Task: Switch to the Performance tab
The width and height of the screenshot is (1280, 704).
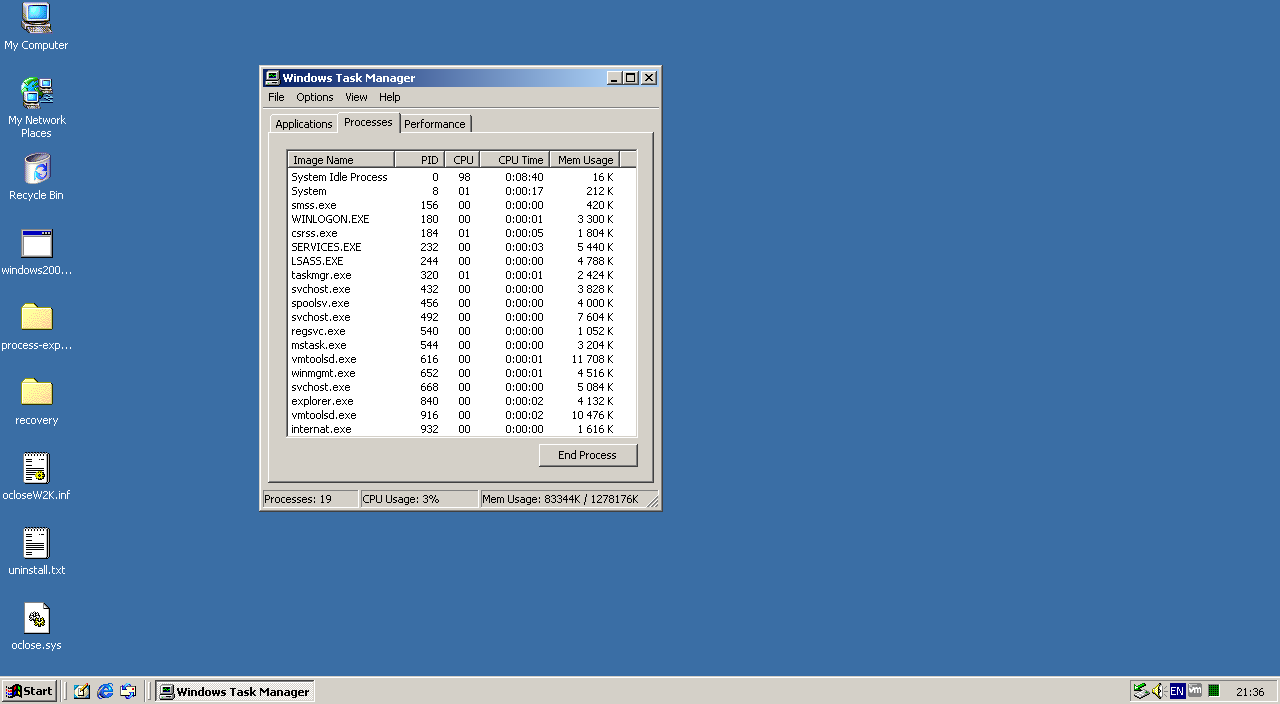Action: pos(435,124)
